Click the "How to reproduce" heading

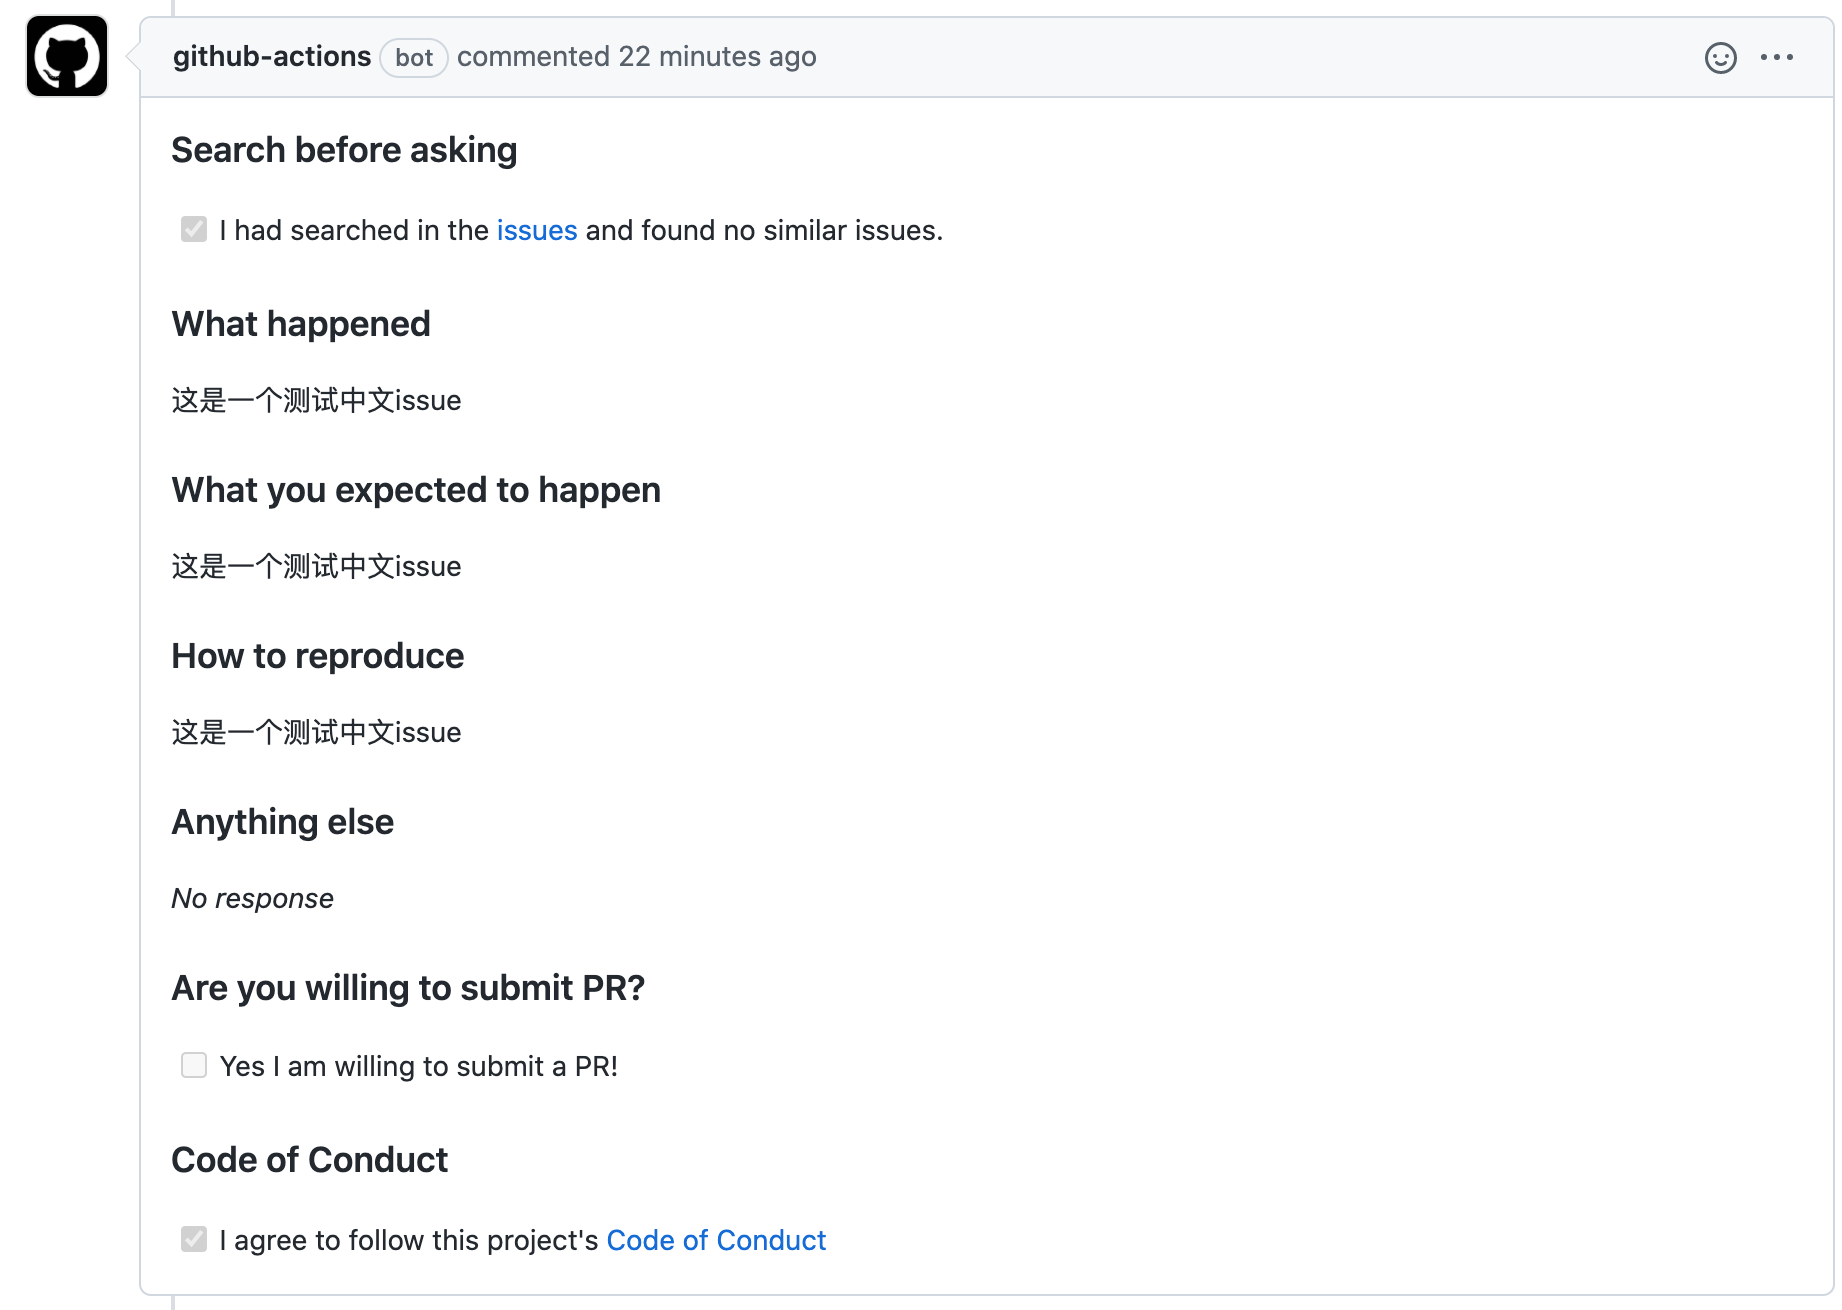click(x=318, y=657)
